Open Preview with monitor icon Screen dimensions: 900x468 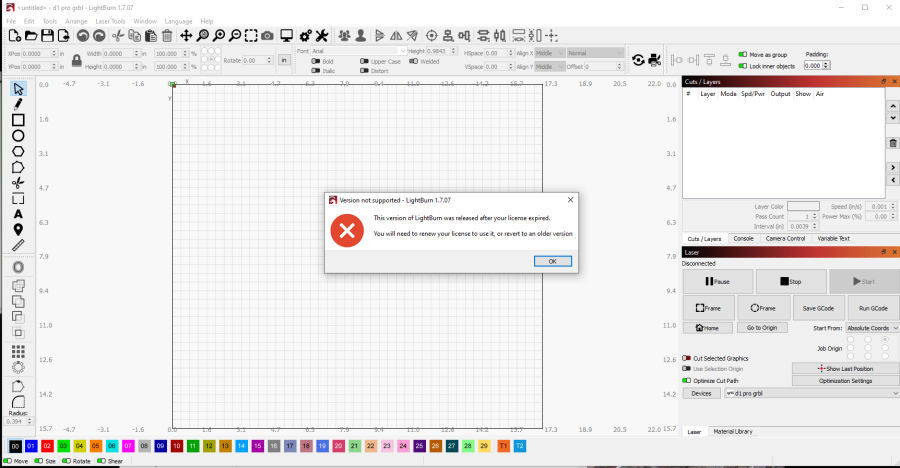pyautogui.click(x=286, y=36)
